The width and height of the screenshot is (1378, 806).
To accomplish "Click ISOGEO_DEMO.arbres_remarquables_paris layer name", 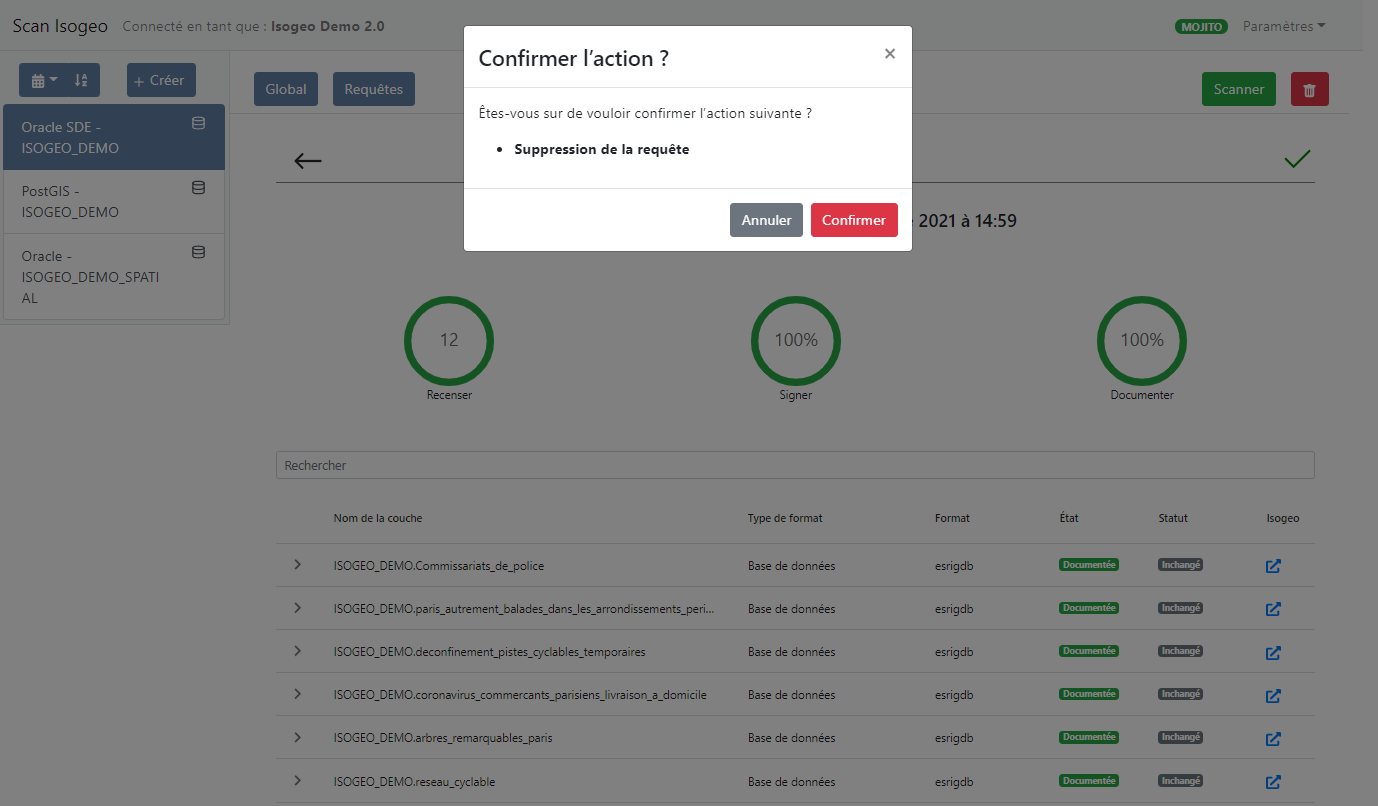I will pos(443,738).
